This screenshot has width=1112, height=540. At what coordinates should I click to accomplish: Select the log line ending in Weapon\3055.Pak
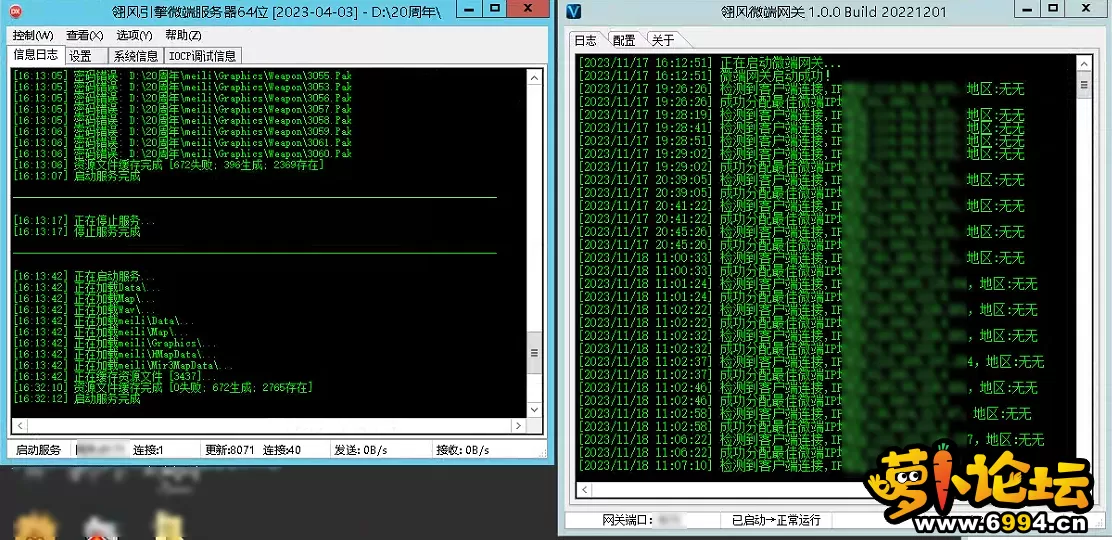(x=182, y=75)
